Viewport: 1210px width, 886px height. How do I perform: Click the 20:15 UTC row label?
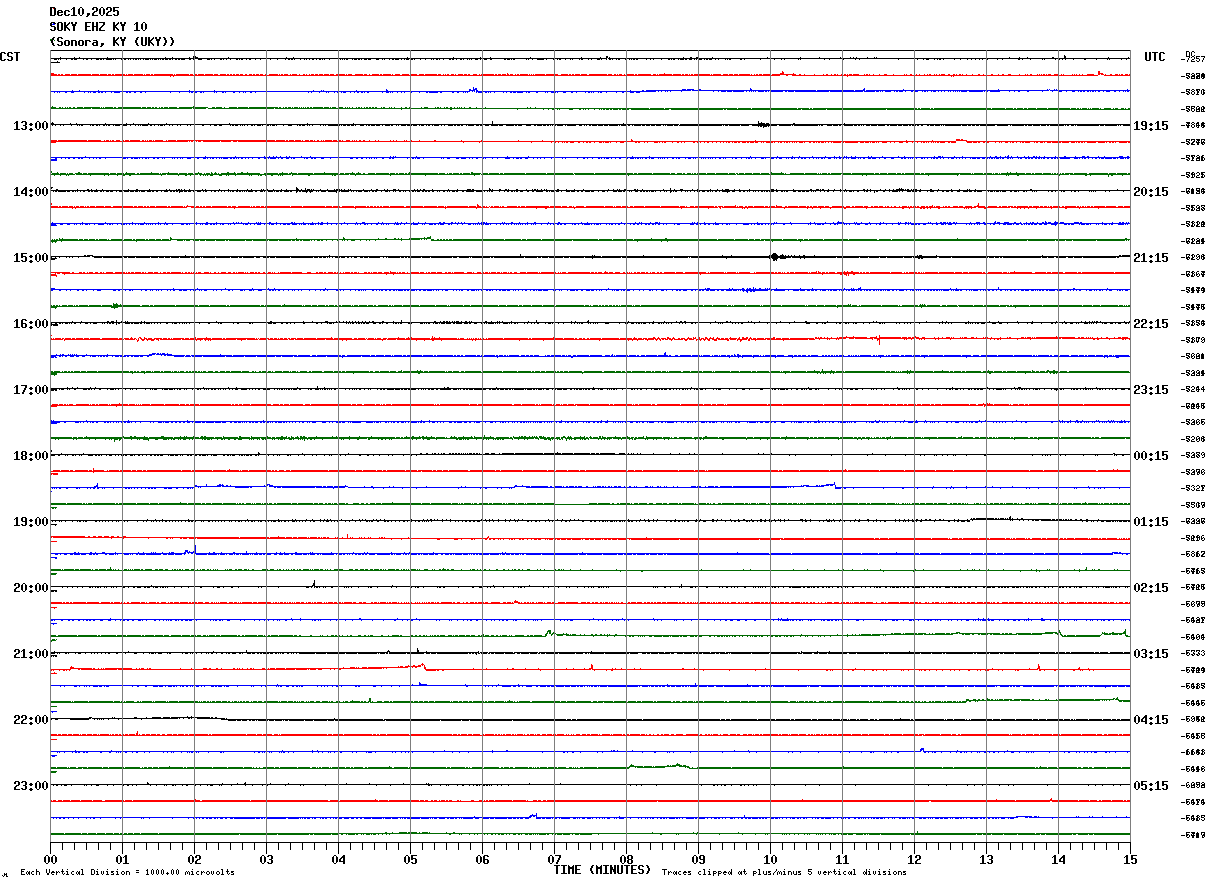coord(1151,192)
